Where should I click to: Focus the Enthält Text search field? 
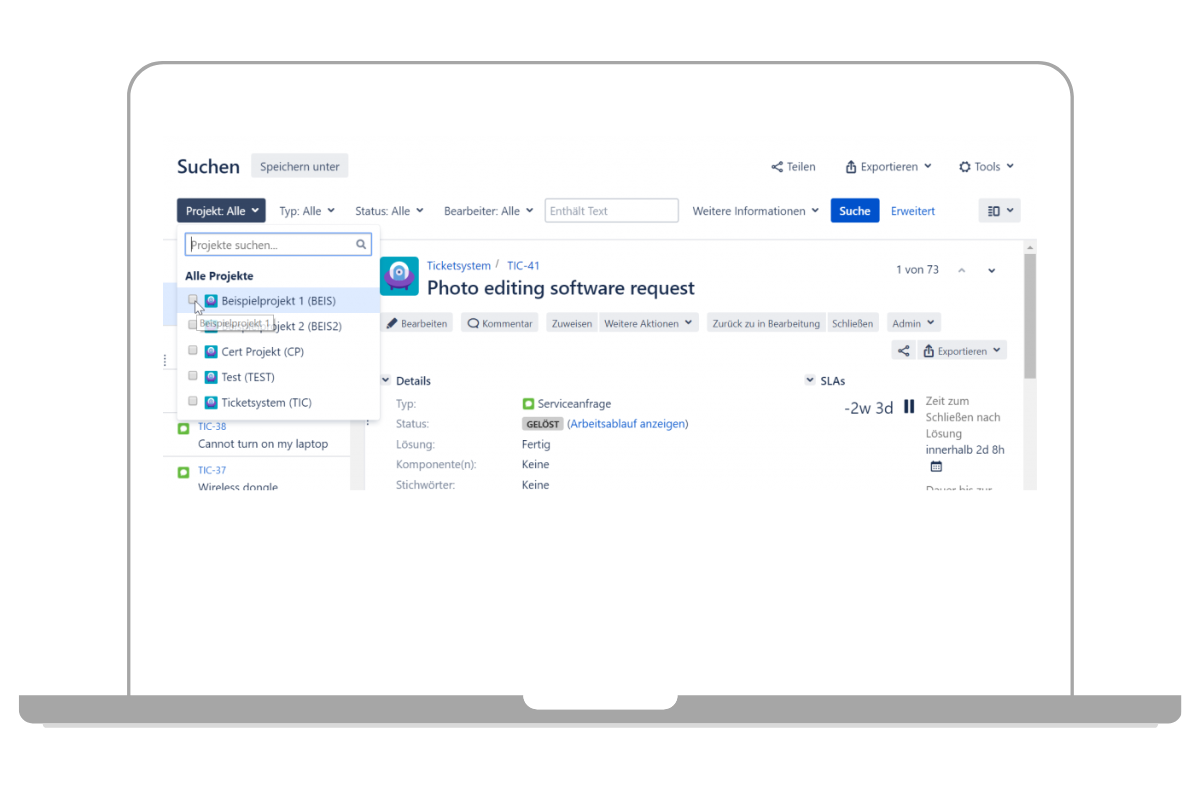point(611,211)
